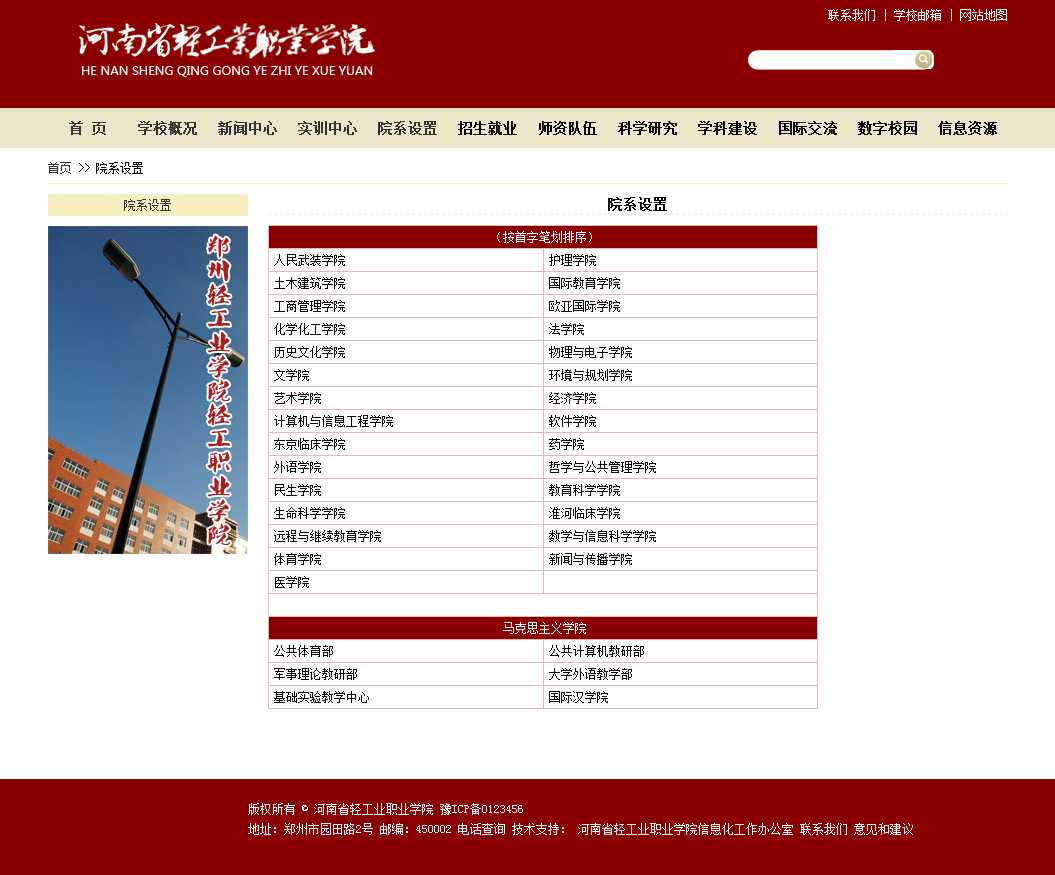The height and width of the screenshot is (875, 1055).
Task: Open the 软件学院 link
Action: 572,421
